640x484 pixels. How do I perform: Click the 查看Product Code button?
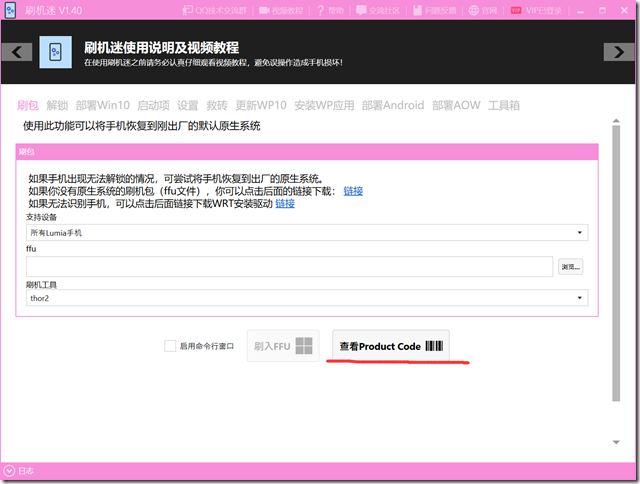[390, 346]
